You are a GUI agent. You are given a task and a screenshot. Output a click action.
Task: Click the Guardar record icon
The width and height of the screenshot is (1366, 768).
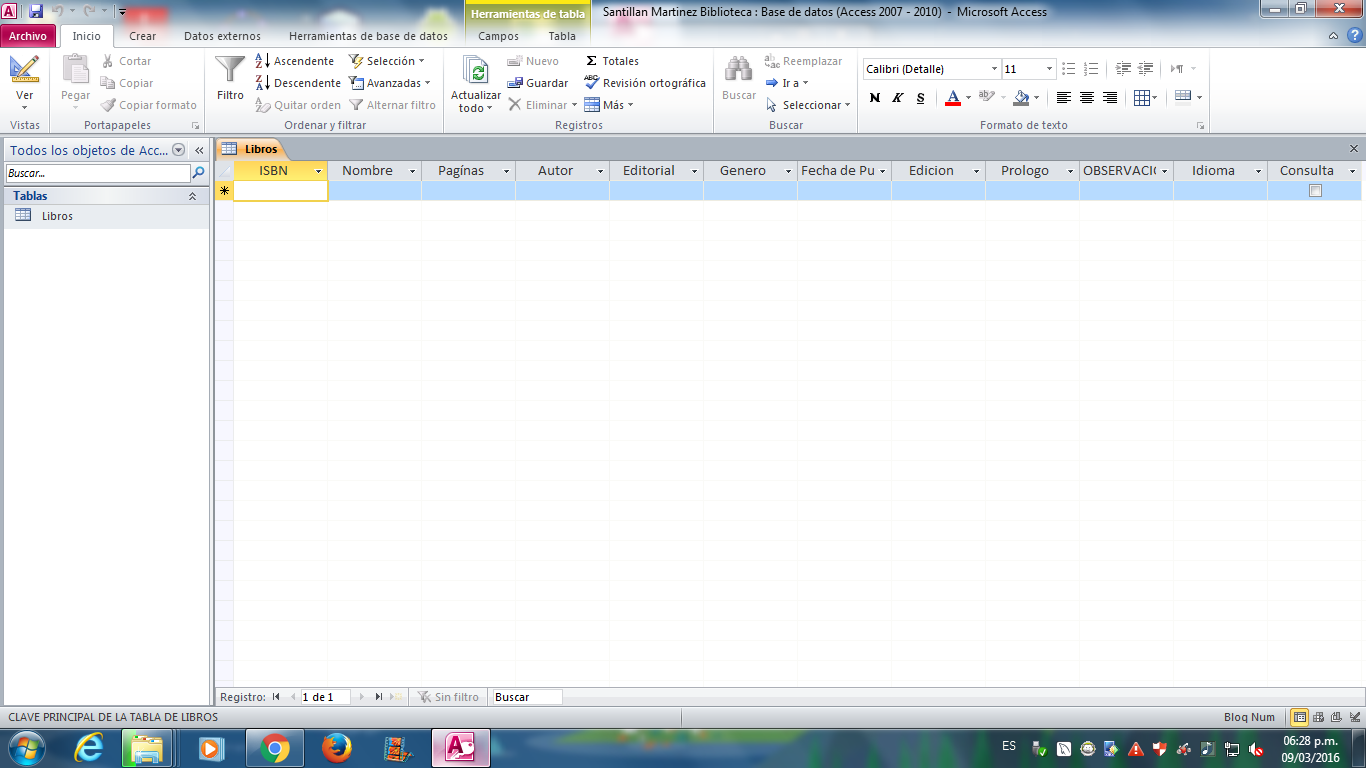coord(516,83)
